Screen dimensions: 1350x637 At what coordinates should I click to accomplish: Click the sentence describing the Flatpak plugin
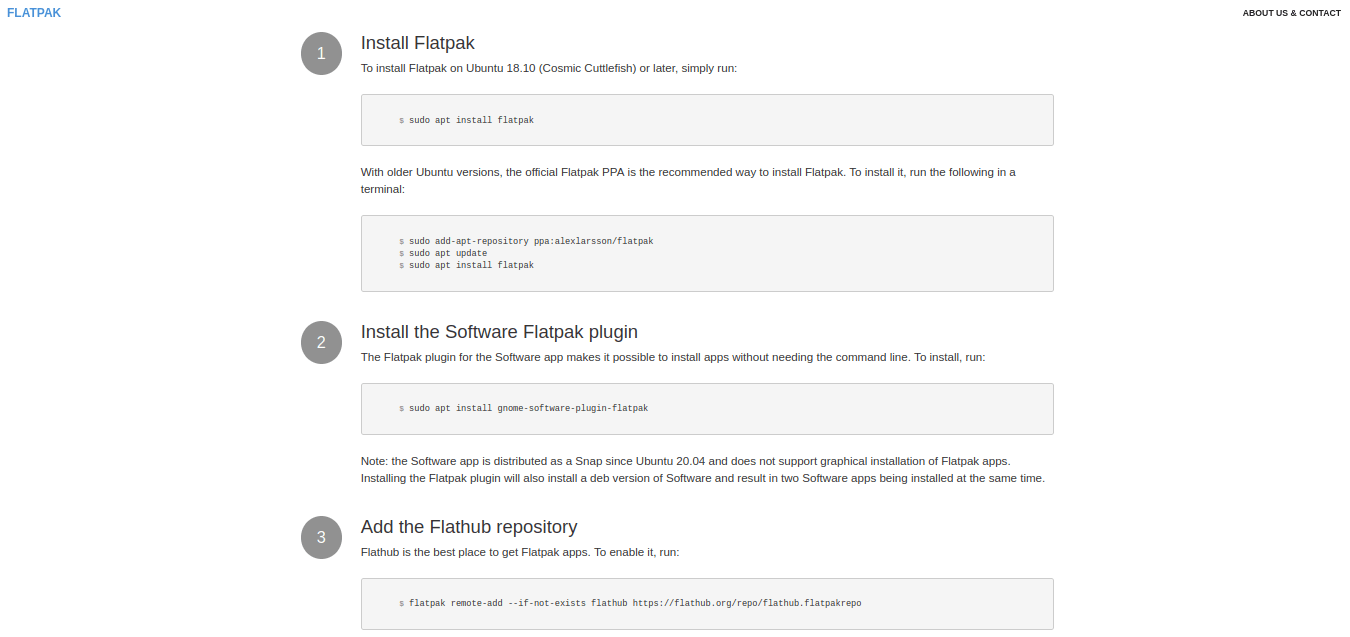(x=672, y=357)
